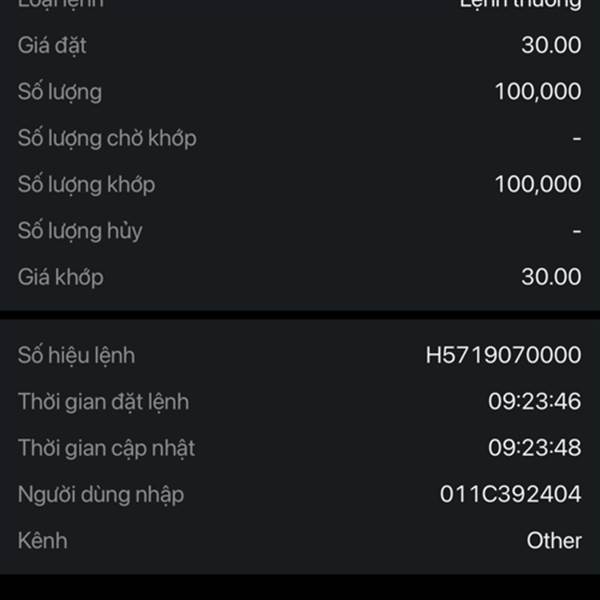
Task: Tap the Thời gian đặt lệnh label
Action: coord(103,402)
